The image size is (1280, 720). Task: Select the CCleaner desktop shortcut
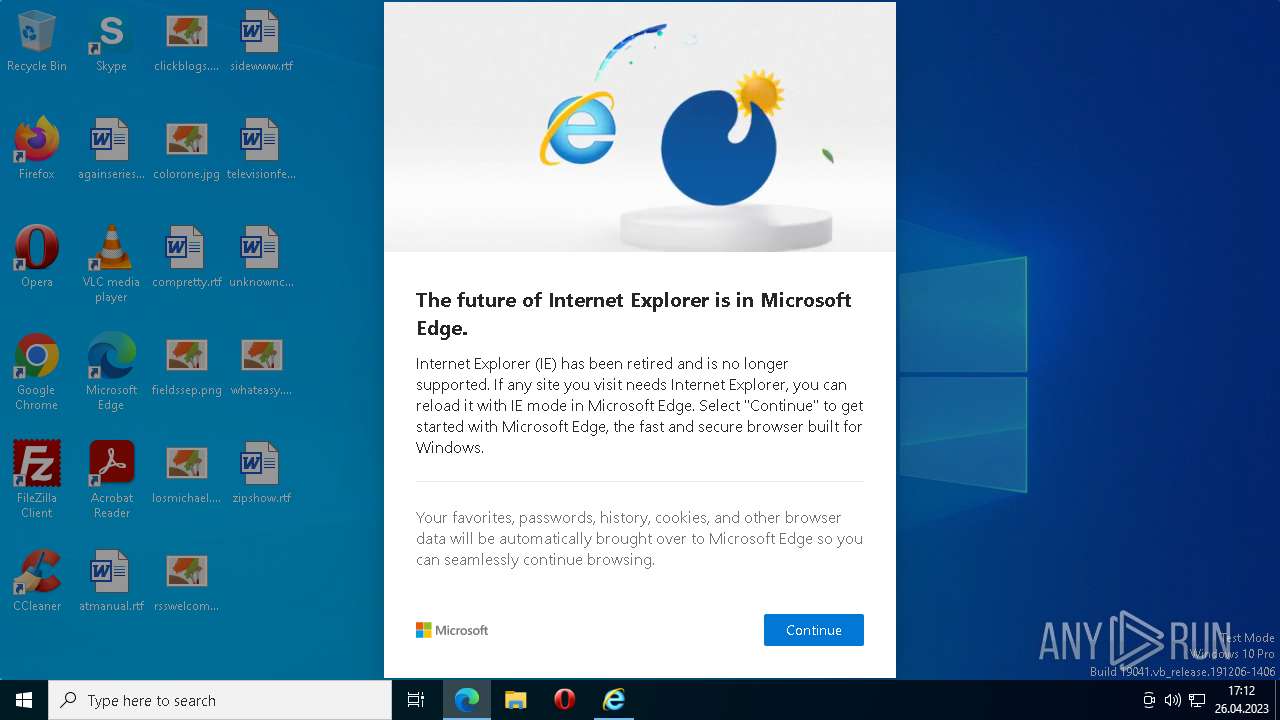point(37,582)
